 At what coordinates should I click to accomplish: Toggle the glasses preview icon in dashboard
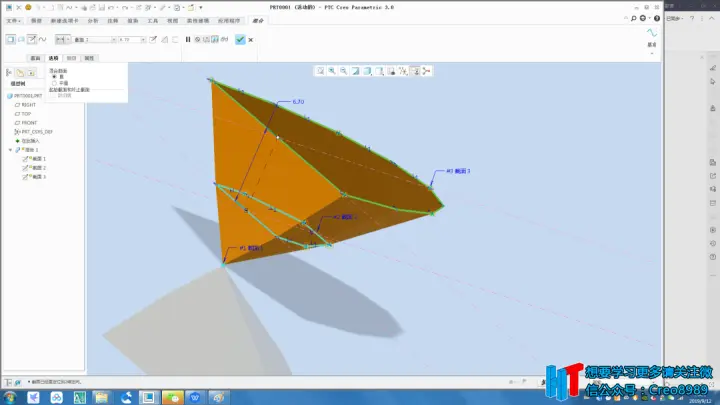[x=224, y=39]
